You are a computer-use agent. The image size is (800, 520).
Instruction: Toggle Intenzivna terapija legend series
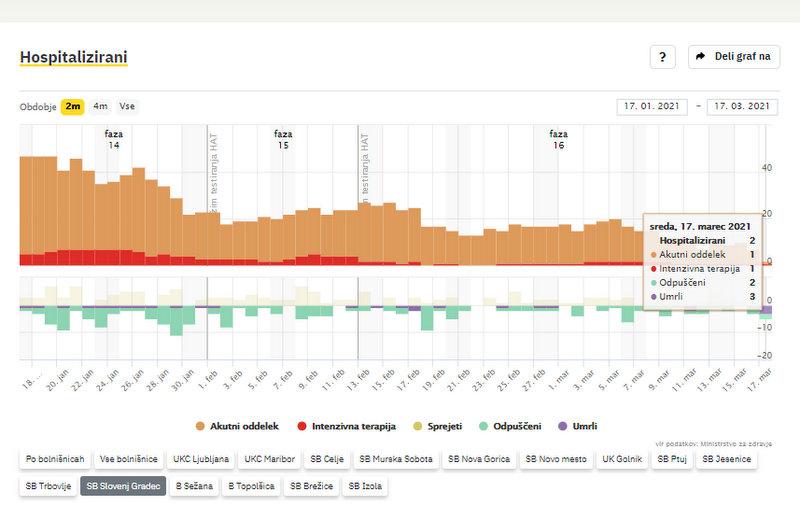pyautogui.click(x=347, y=426)
